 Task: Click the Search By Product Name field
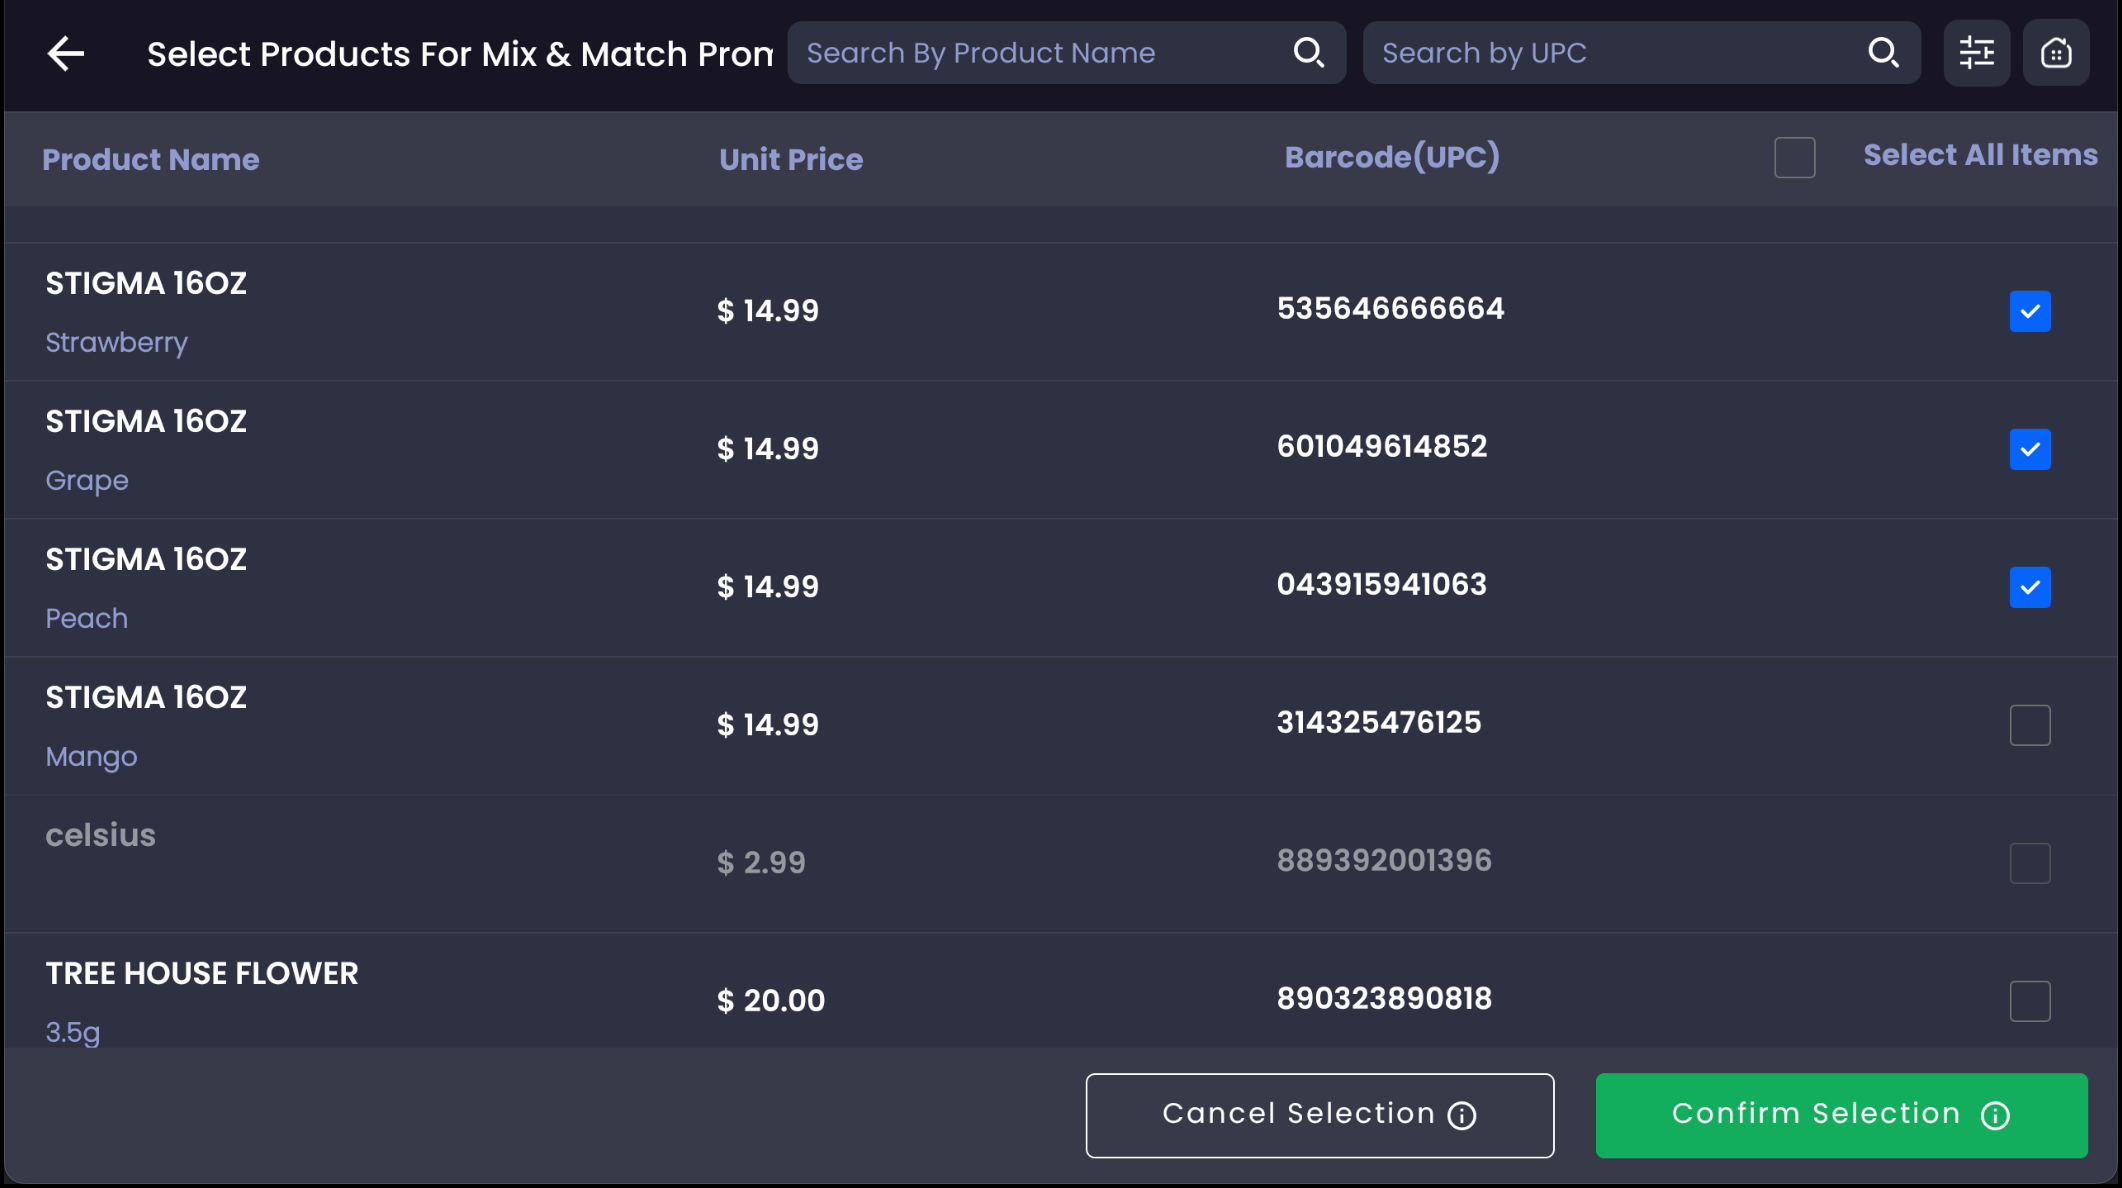tap(1040, 53)
